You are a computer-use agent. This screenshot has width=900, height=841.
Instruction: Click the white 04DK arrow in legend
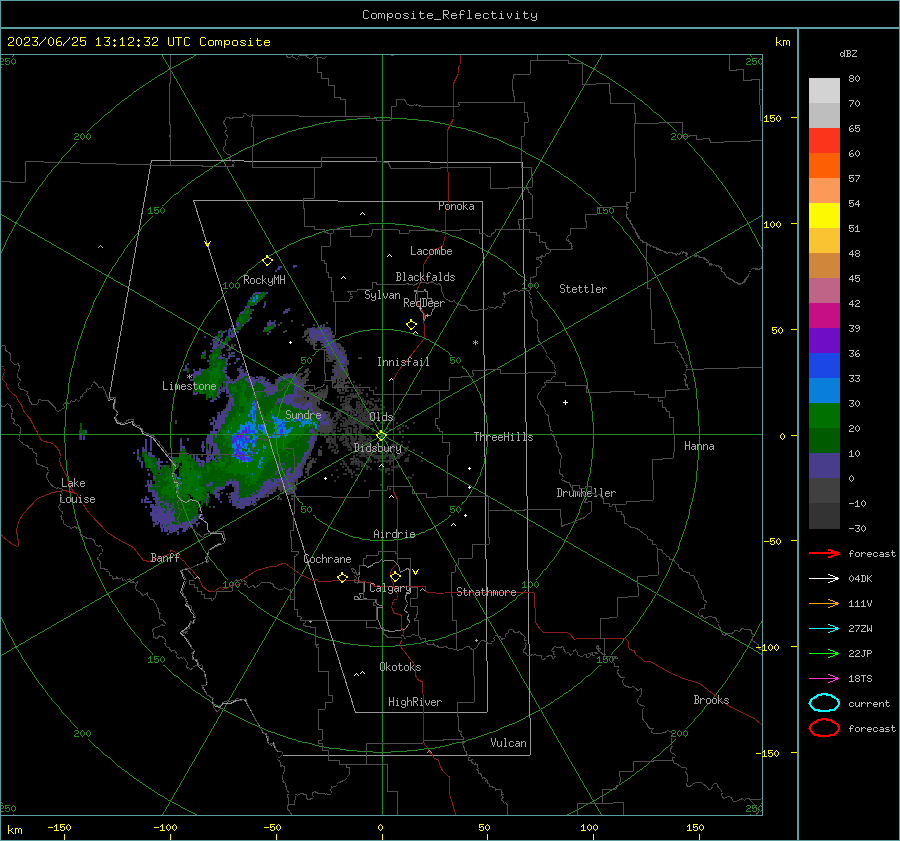point(824,578)
